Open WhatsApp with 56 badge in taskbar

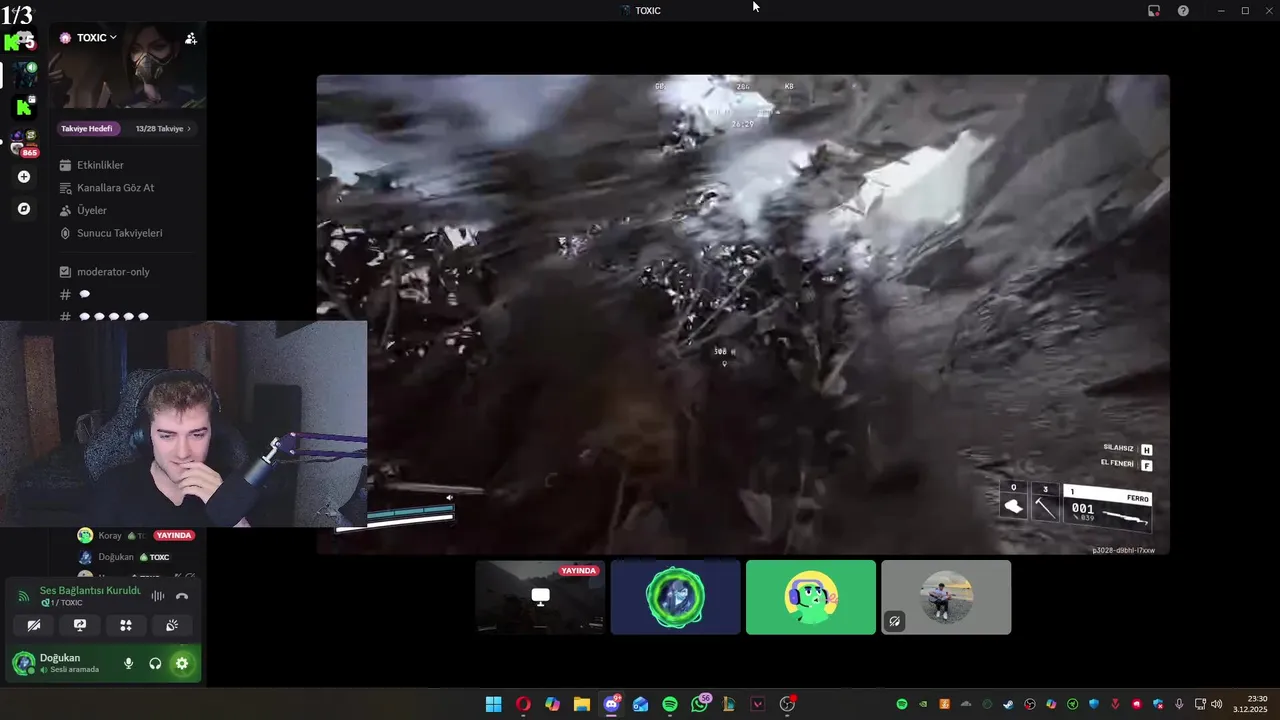700,704
